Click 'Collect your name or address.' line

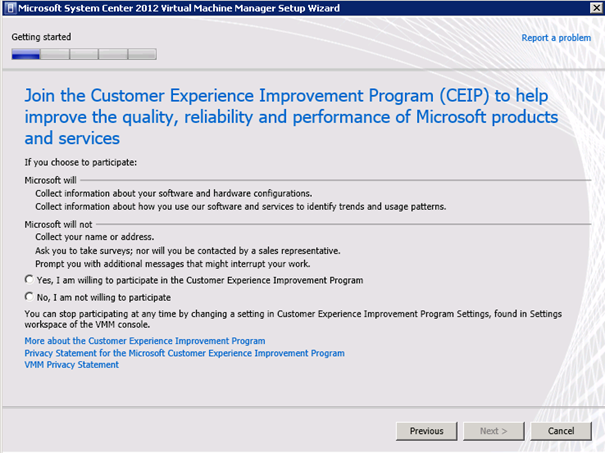[95, 237]
